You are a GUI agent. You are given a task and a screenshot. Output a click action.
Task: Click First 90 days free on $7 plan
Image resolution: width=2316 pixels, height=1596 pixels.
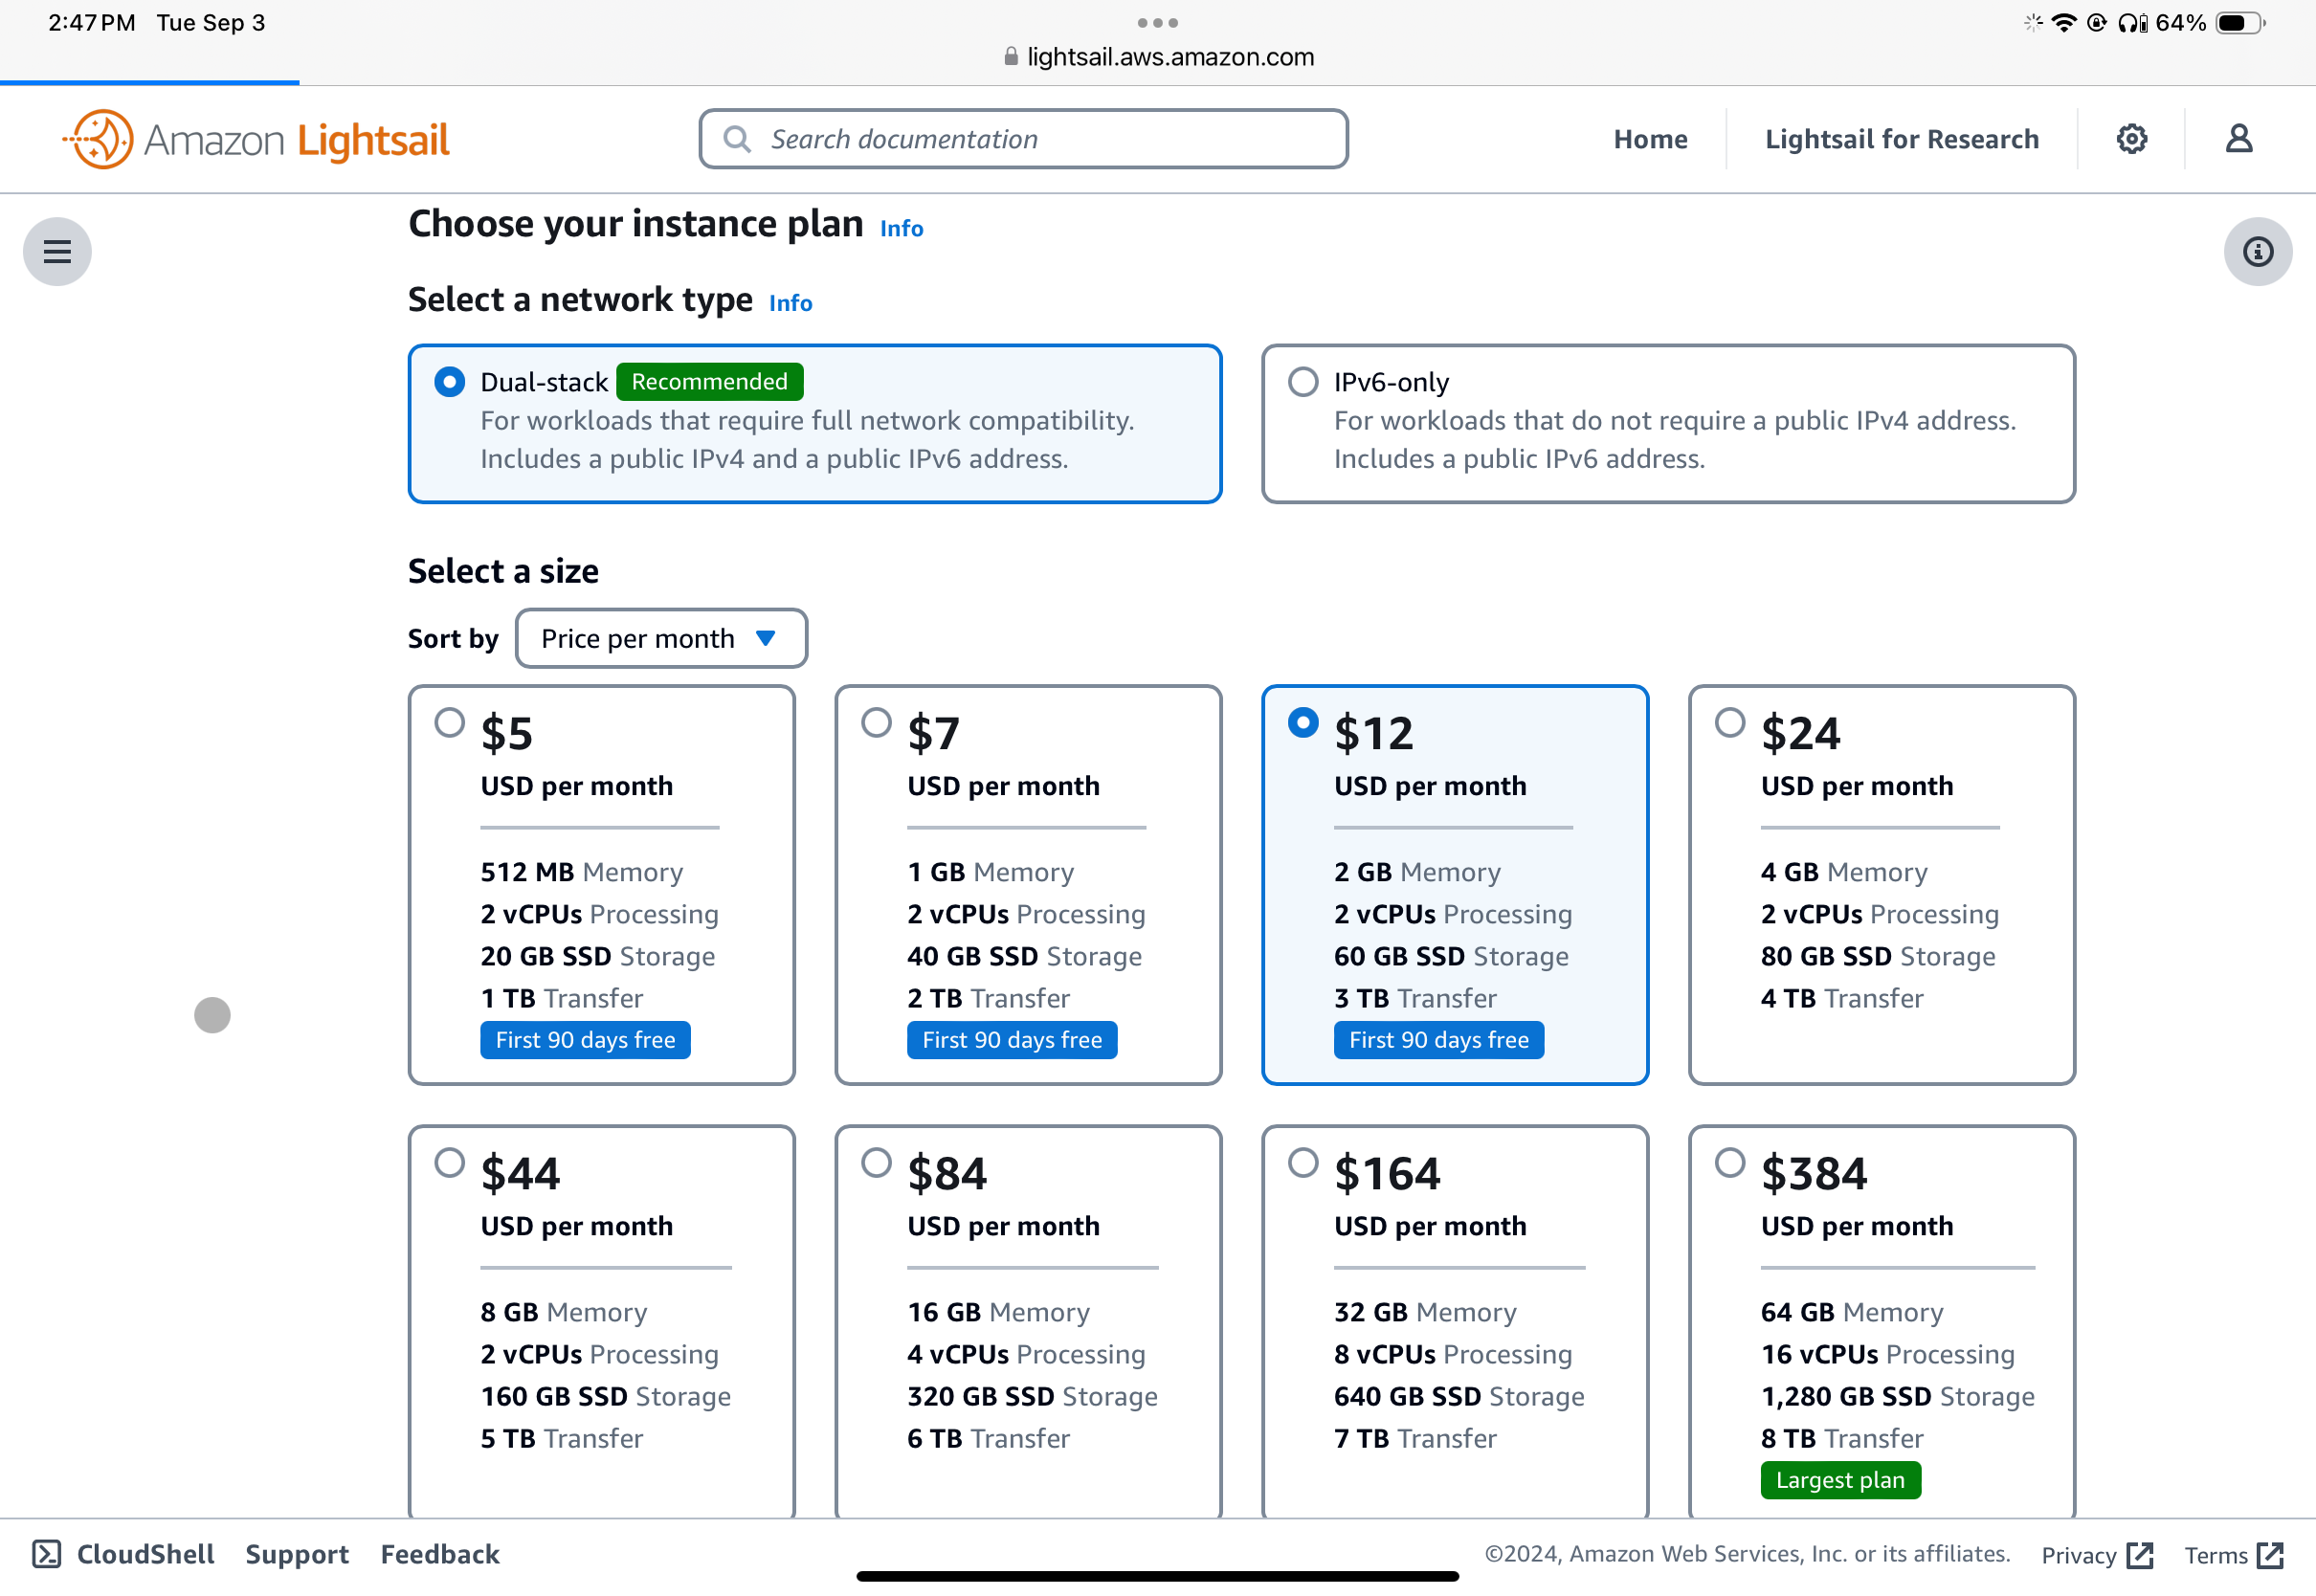tap(1012, 1040)
